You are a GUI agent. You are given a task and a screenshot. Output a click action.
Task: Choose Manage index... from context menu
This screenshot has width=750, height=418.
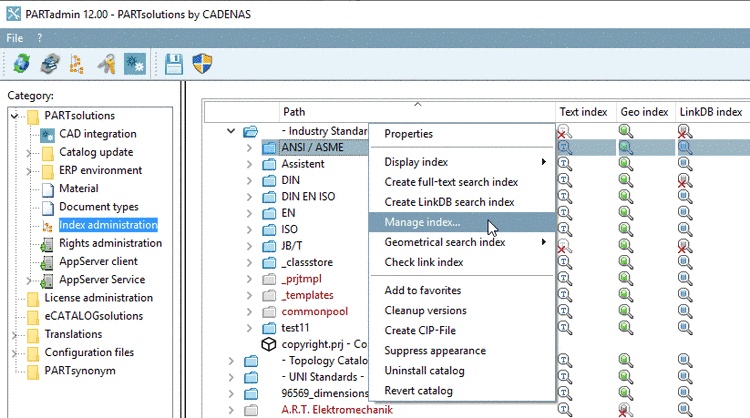point(462,222)
